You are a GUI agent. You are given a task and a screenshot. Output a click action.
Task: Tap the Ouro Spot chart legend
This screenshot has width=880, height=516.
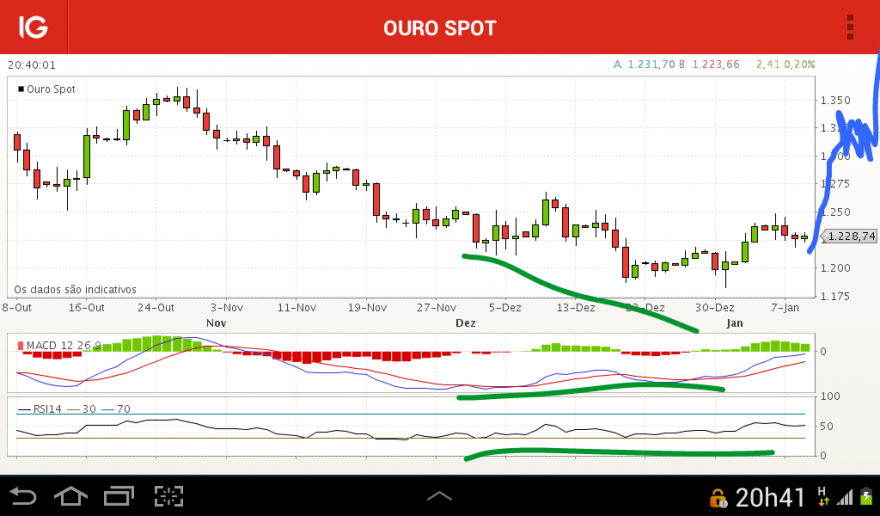pos(47,89)
